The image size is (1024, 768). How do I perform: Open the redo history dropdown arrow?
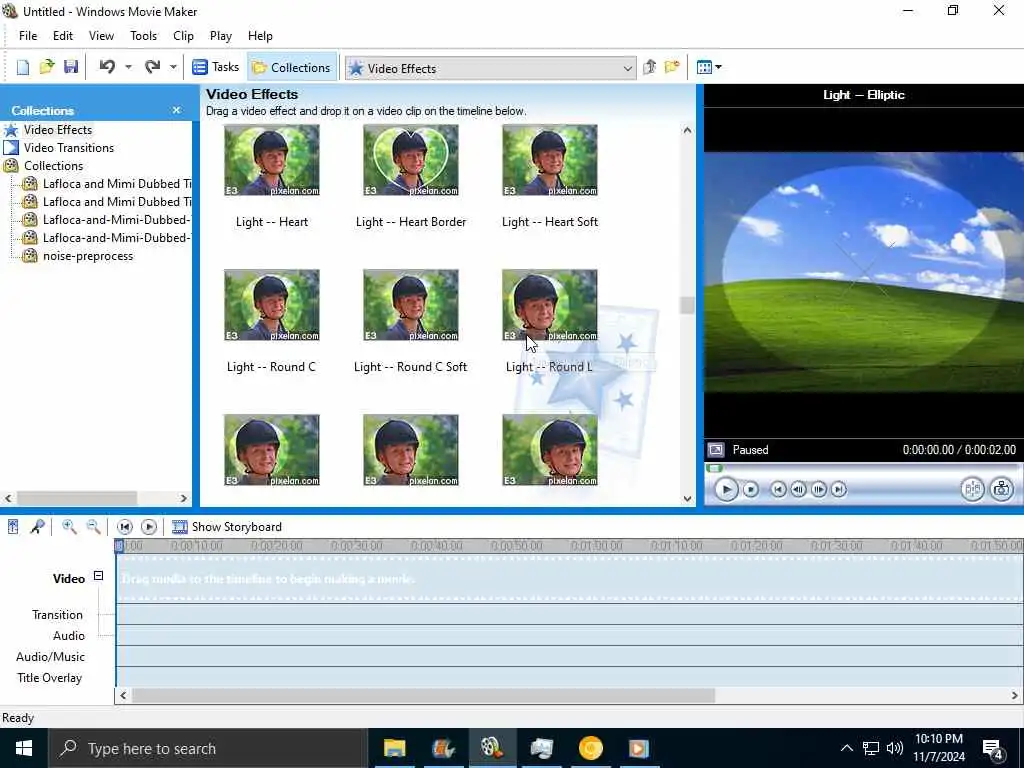173,67
